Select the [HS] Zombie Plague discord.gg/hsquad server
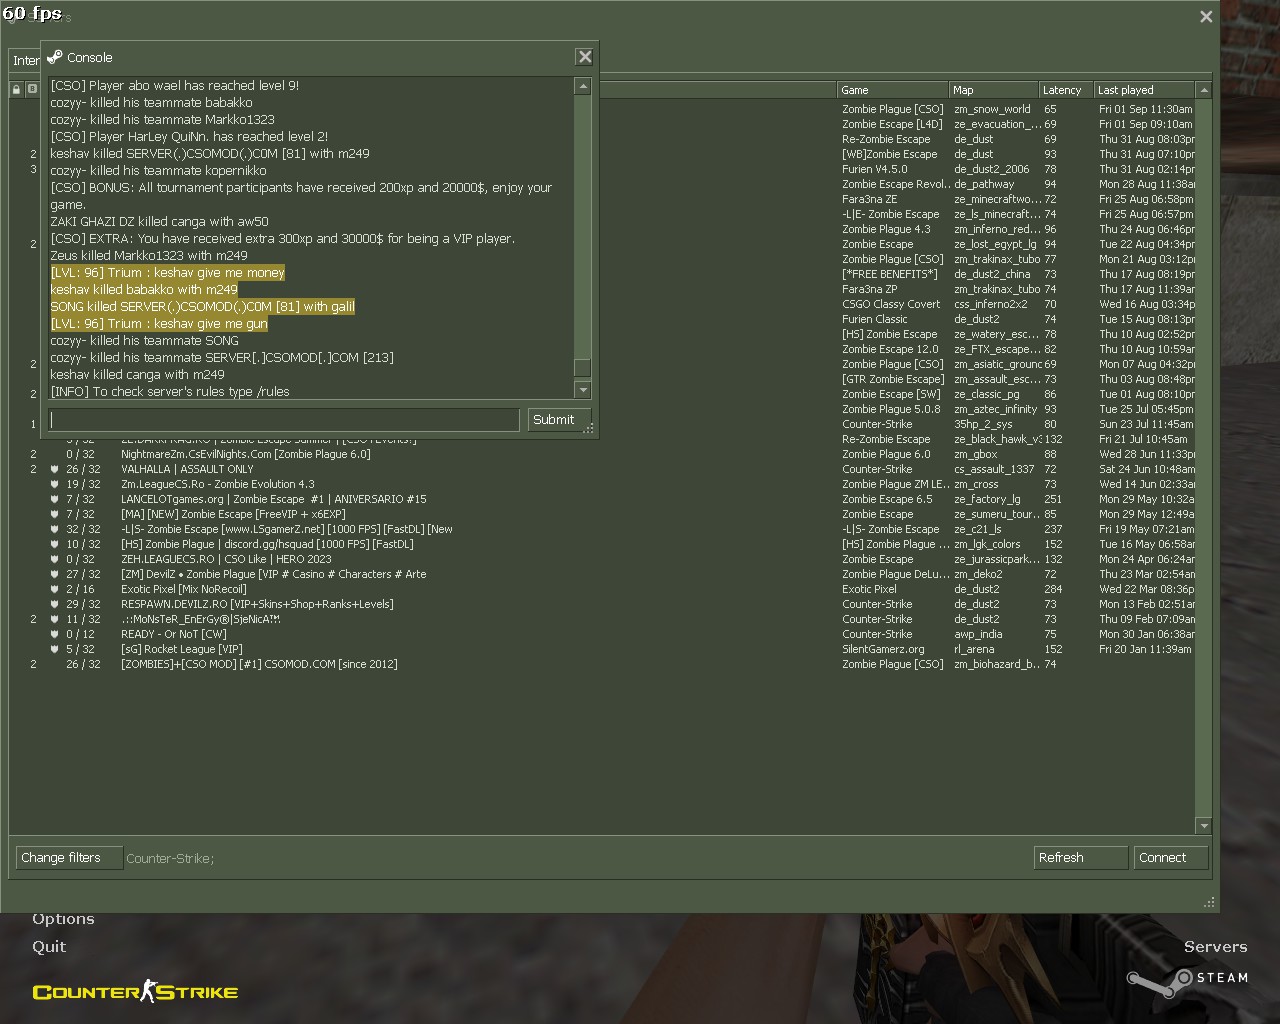Viewport: 1280px width, 1024px height. tap(602, 544)
